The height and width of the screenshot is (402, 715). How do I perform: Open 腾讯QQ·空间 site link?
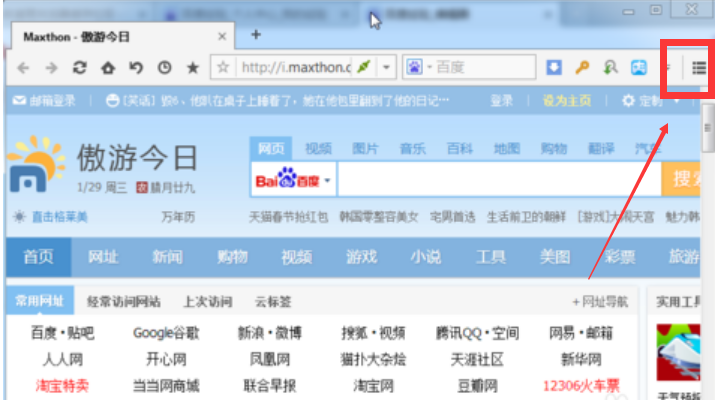(477, 333)
